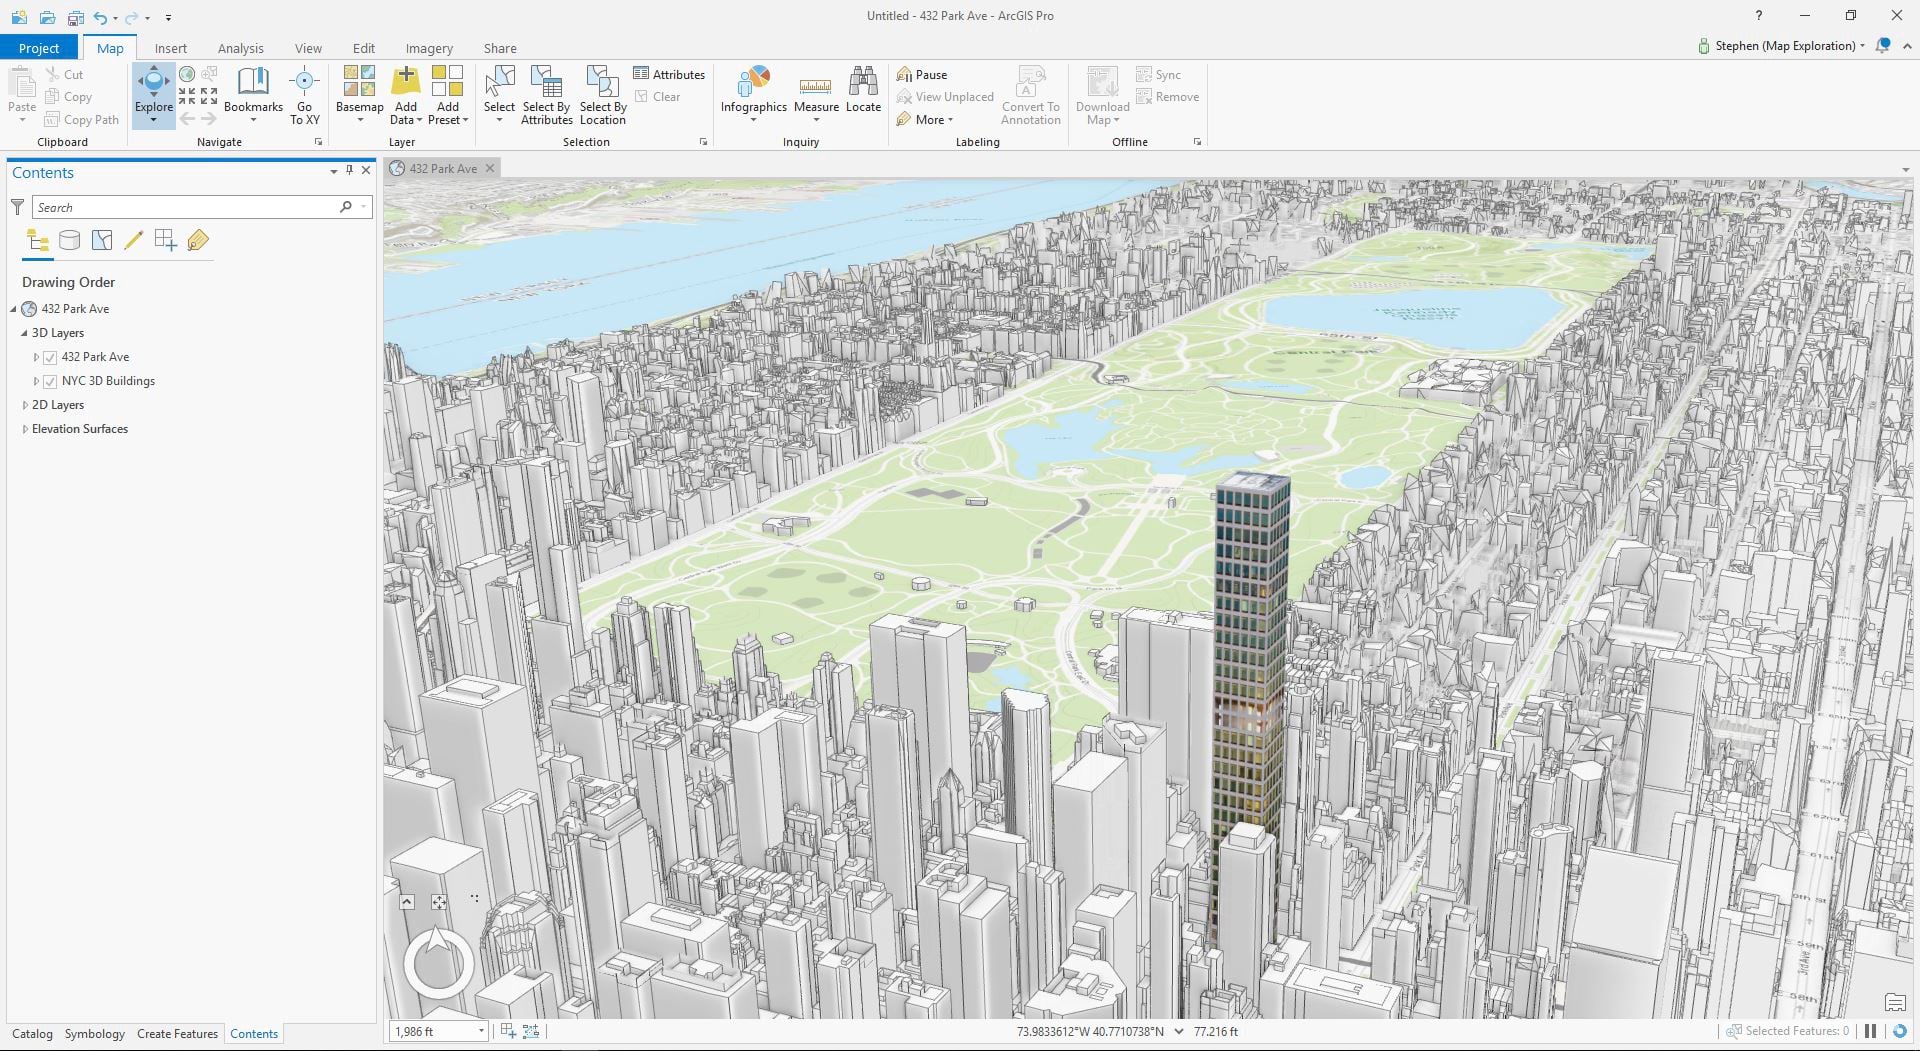Viewport: 1920px width, 1051px height.
Task: Open the Analysis ribbon tab
Action: point(240,48)
